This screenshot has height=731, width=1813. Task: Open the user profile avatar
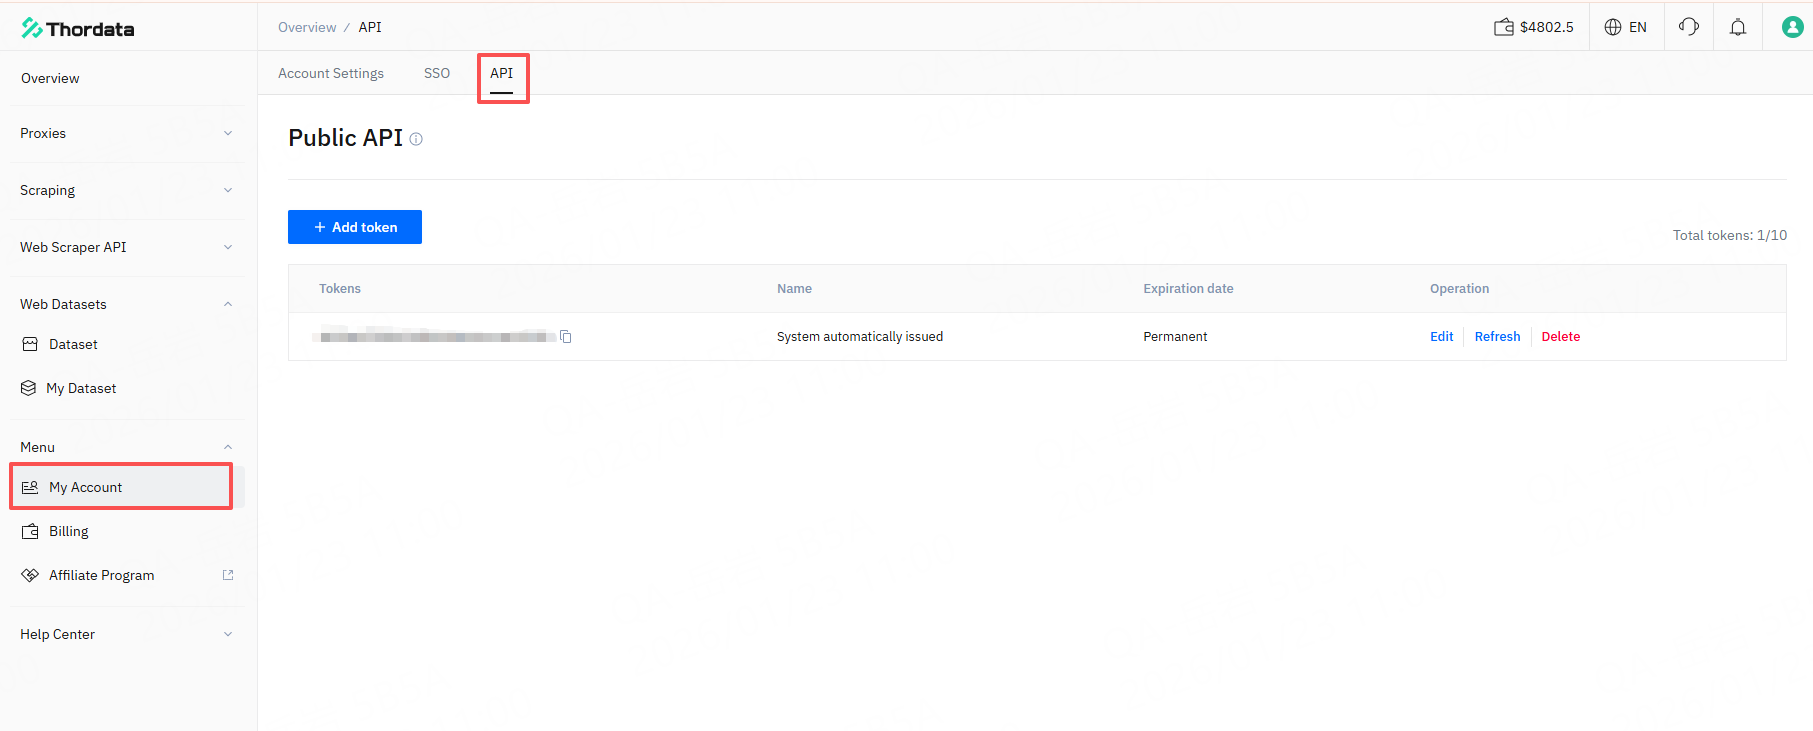(x=1792, y=27)
